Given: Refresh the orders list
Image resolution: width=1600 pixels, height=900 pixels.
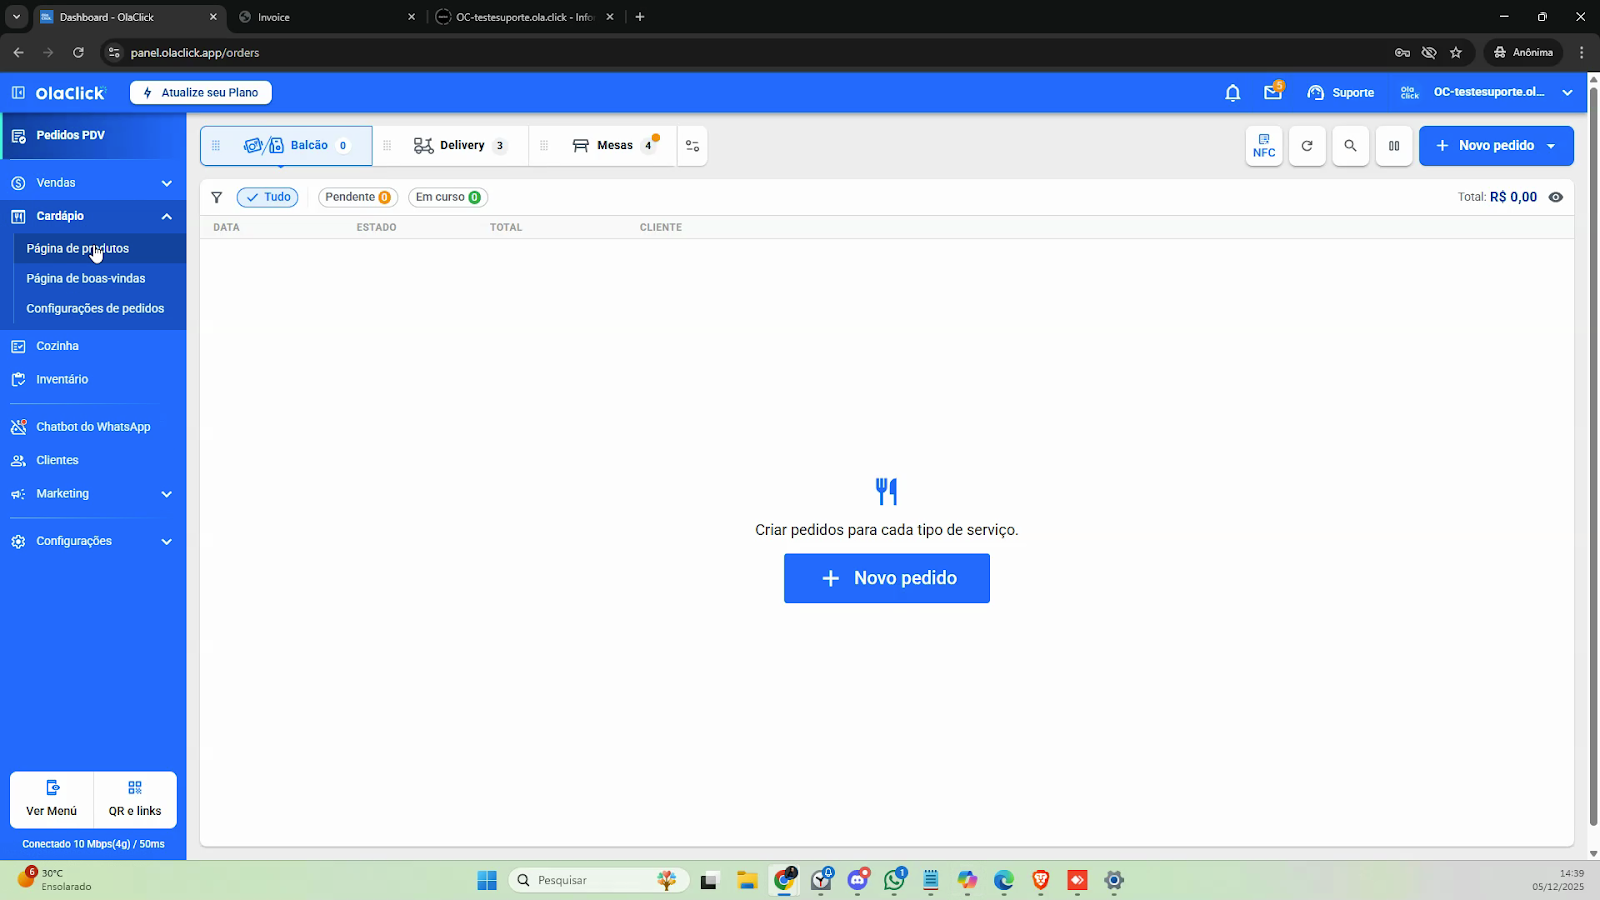Looking at the screenshot, I should point(1307,146).
